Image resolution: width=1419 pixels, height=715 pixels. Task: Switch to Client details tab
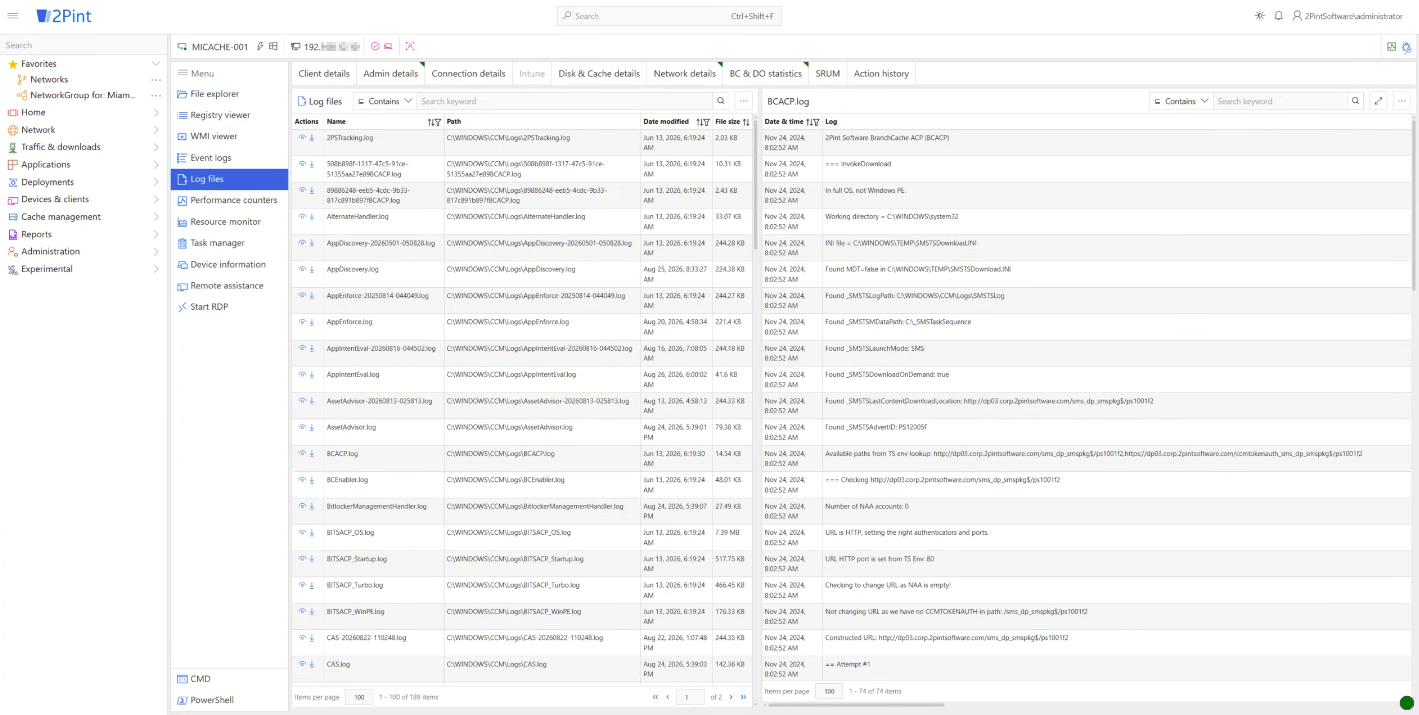[x=324, y=73]
